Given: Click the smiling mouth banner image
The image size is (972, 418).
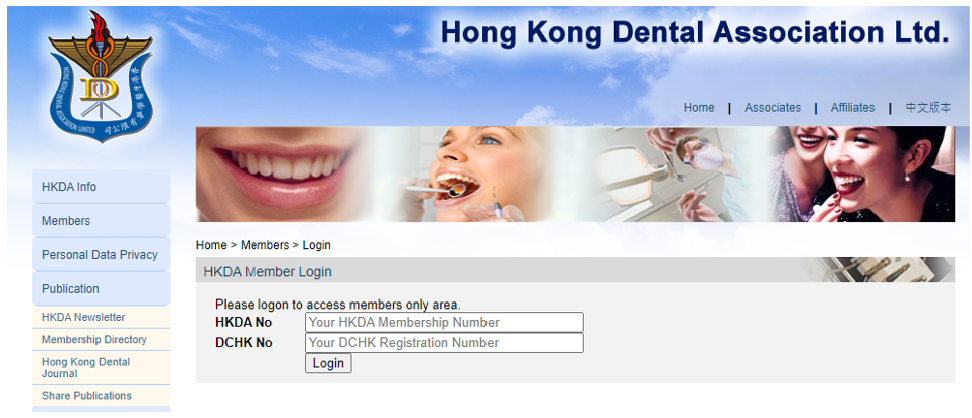Looking at the screenshot, I should (x=282, y=174).
